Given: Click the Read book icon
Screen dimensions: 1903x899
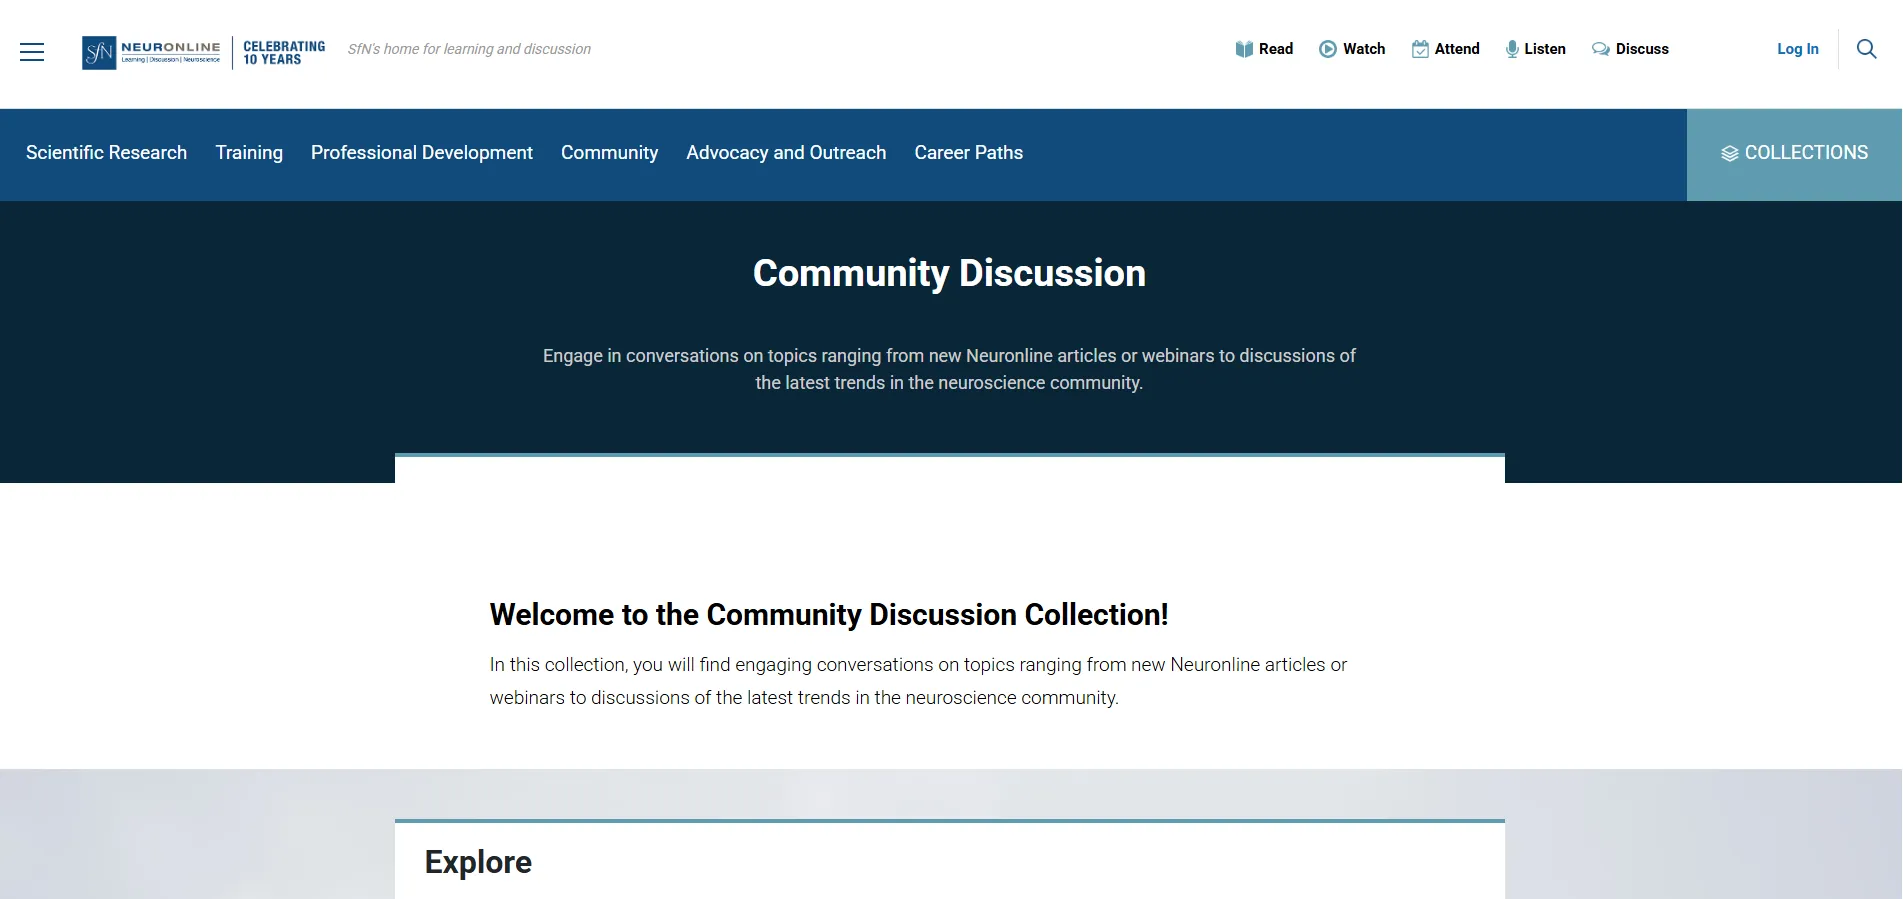Looking at the screenshot, I should coord(1244,49).
